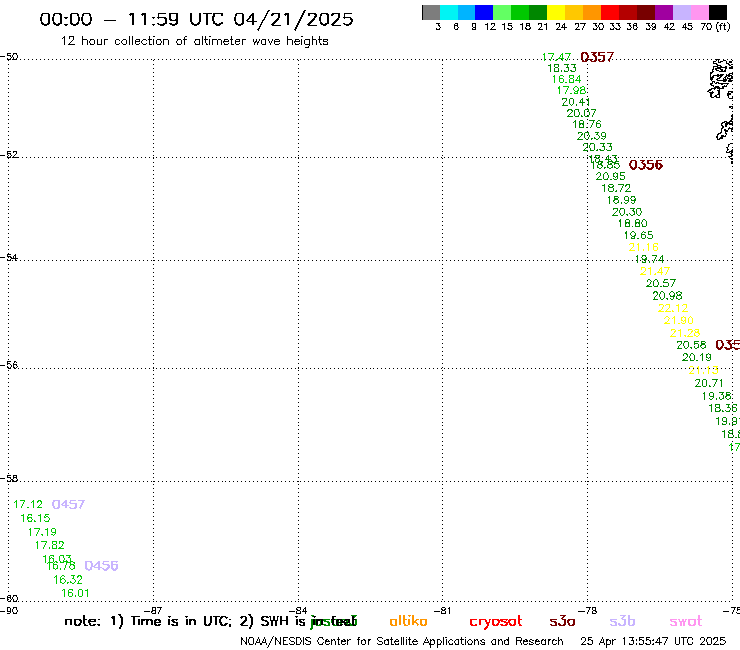Click the purple 42 ft legend swatch
The image size is (740, 650).
[664, 13]
